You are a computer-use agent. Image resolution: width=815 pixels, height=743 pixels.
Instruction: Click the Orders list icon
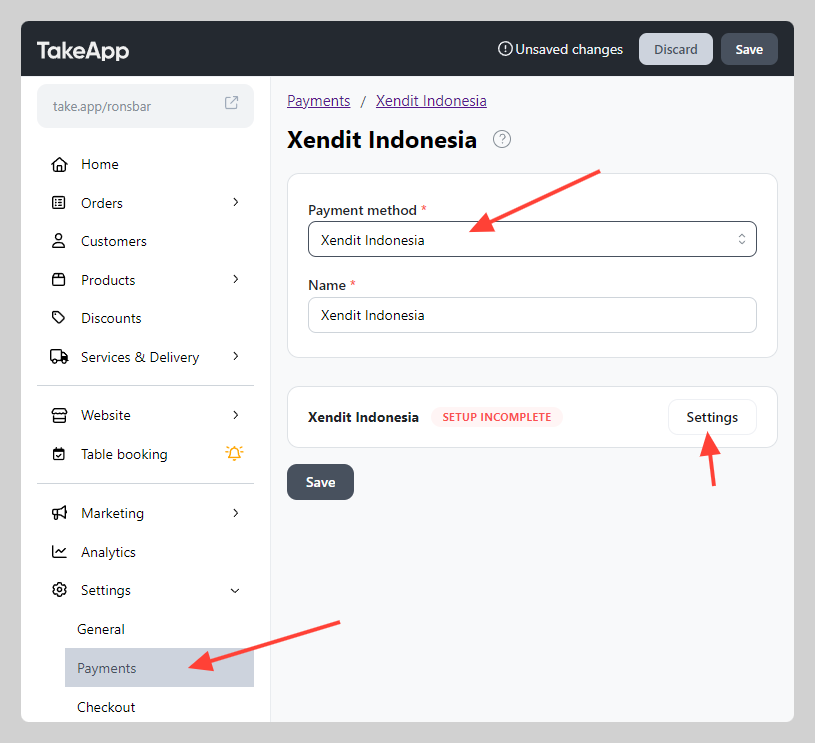(59, 203)
